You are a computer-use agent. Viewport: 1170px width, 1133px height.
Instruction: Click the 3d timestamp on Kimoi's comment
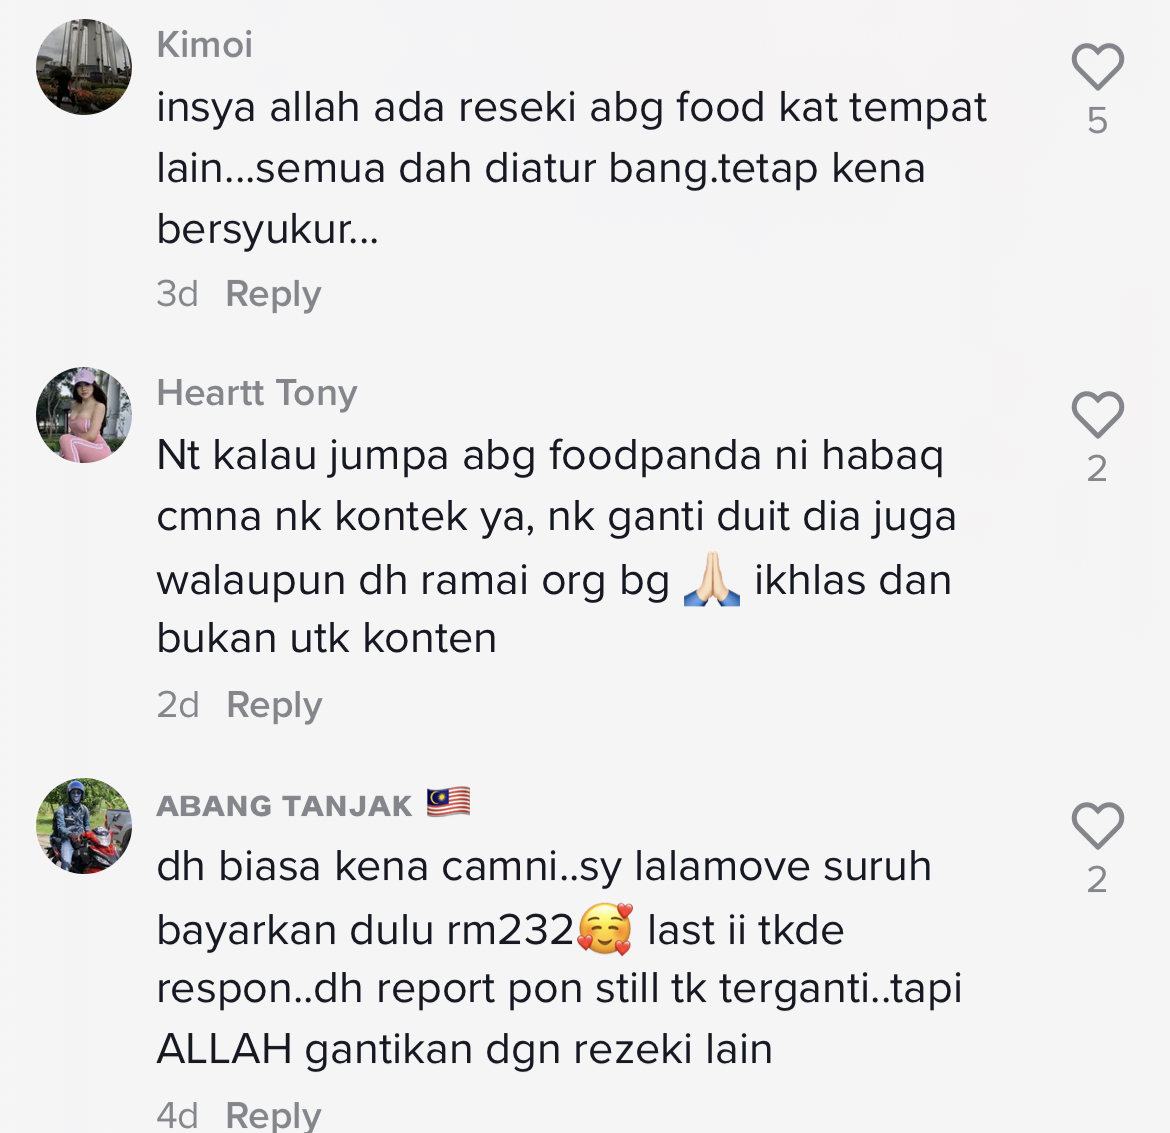tap(178, 294)
